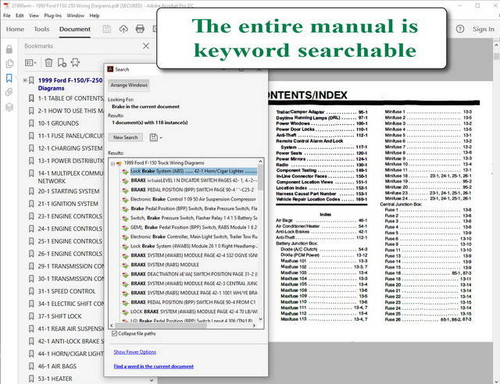Image resolution: width=500 pixels, height=384 pixels.
Task: Click the 14-1 MULTIPLEX bookmark icon
Action: (31, 173)
